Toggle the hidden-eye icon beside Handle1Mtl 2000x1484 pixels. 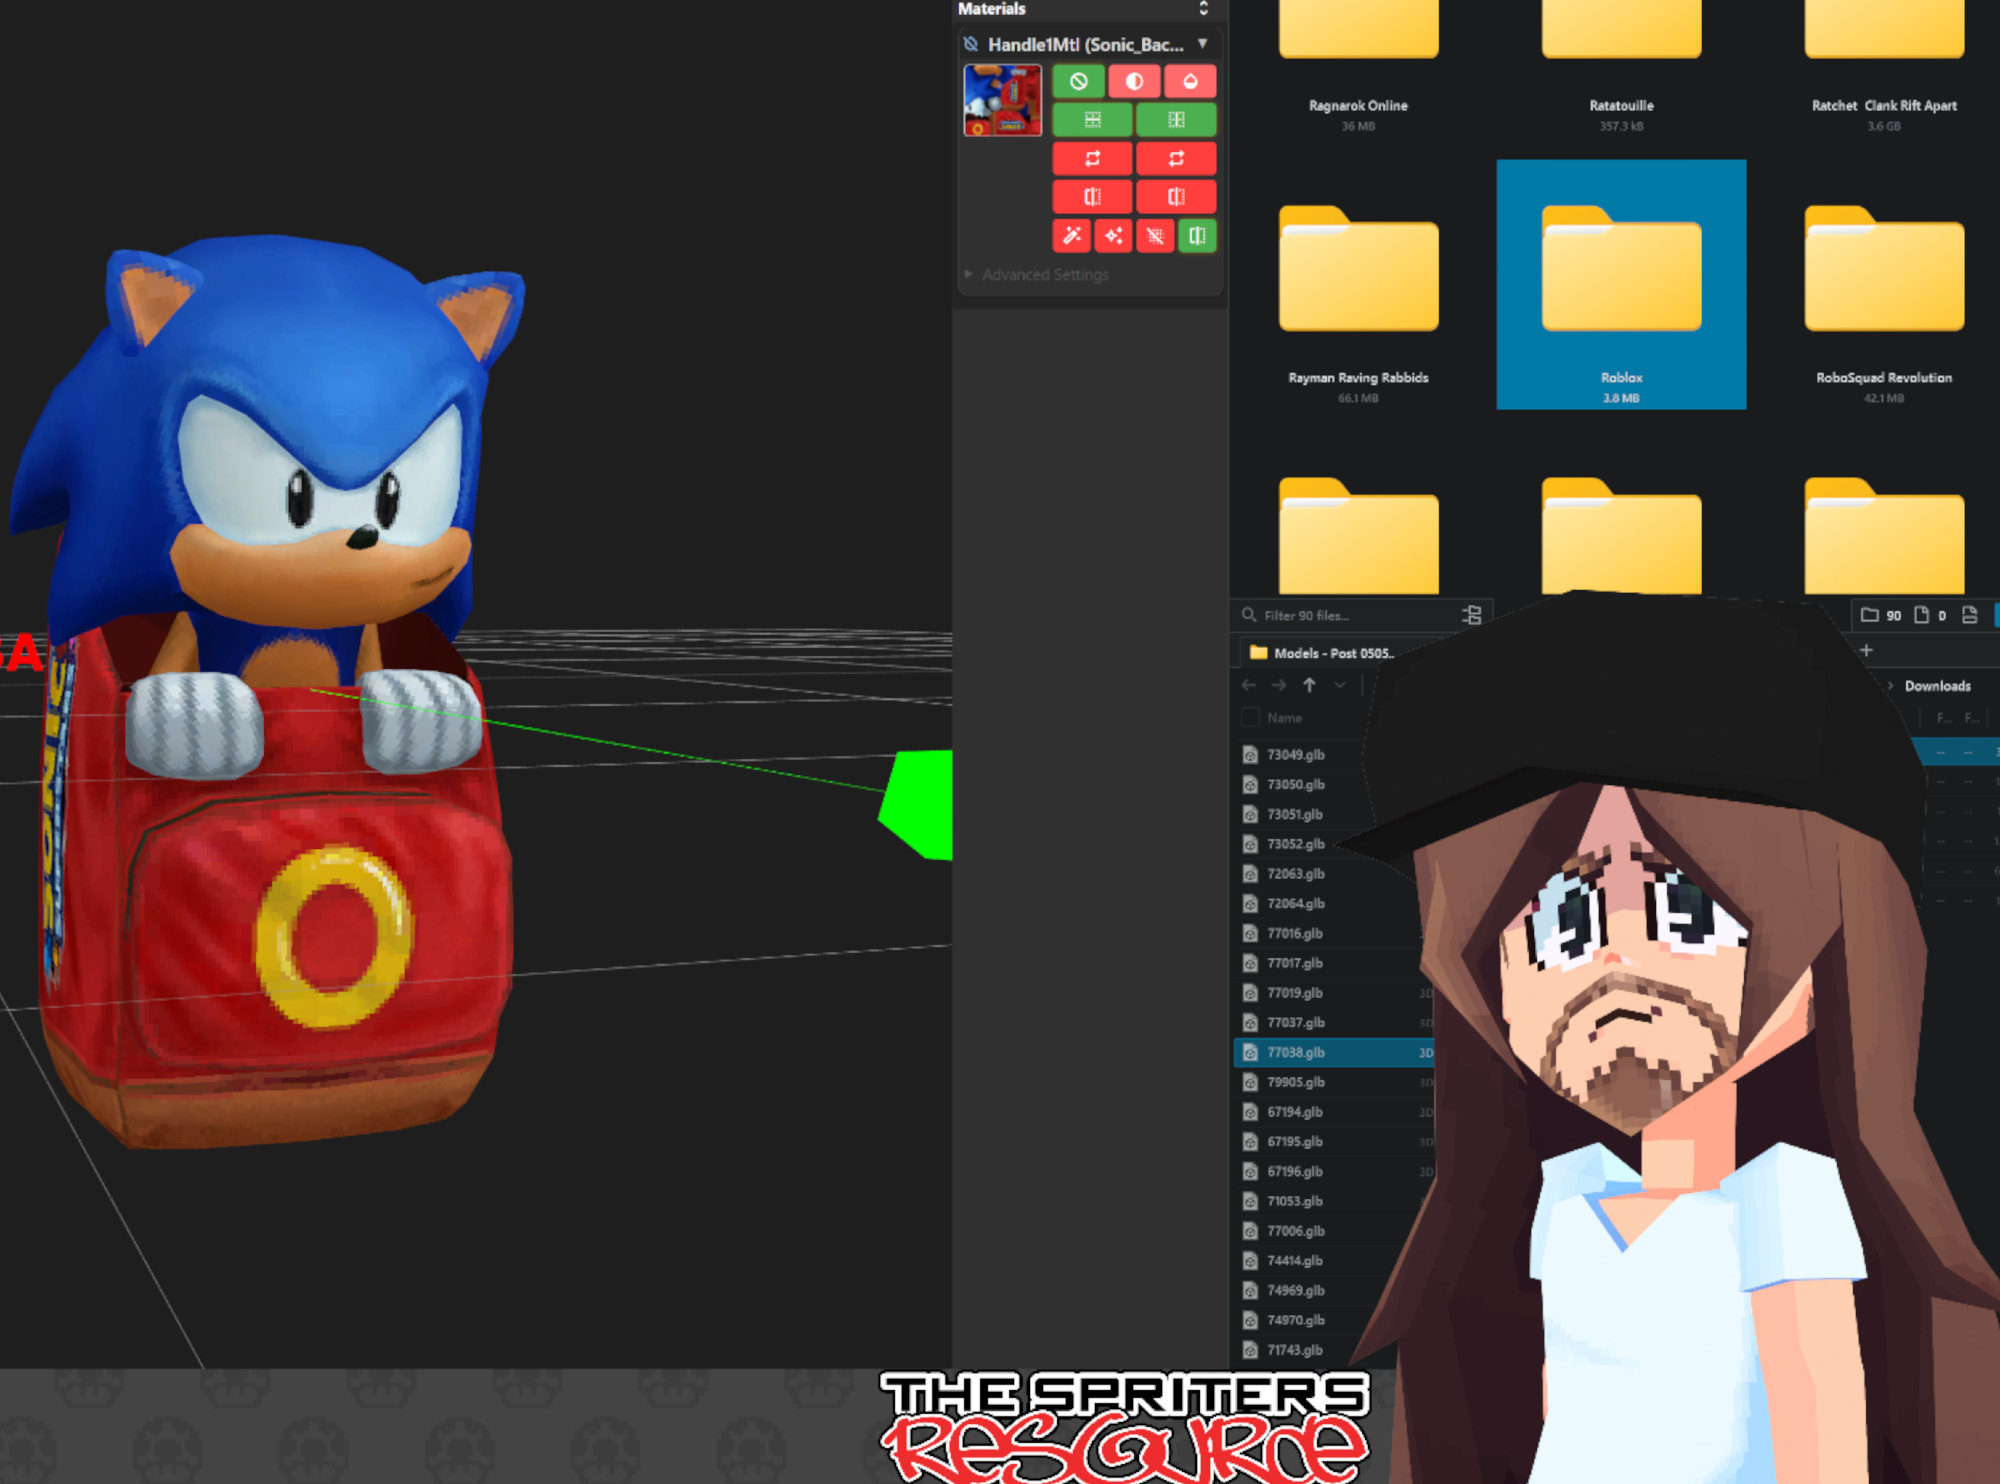tap(970, 44)
